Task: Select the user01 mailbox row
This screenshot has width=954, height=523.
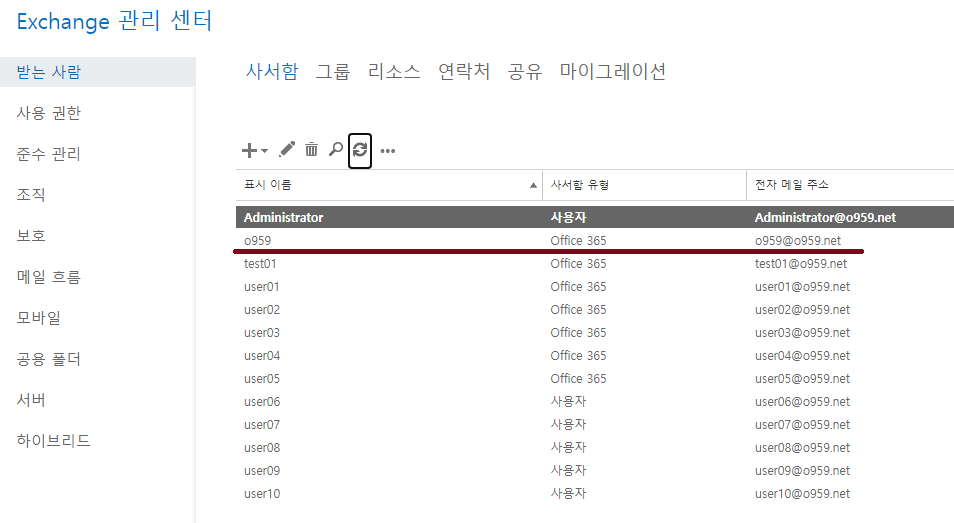Action: coord(595,286)
